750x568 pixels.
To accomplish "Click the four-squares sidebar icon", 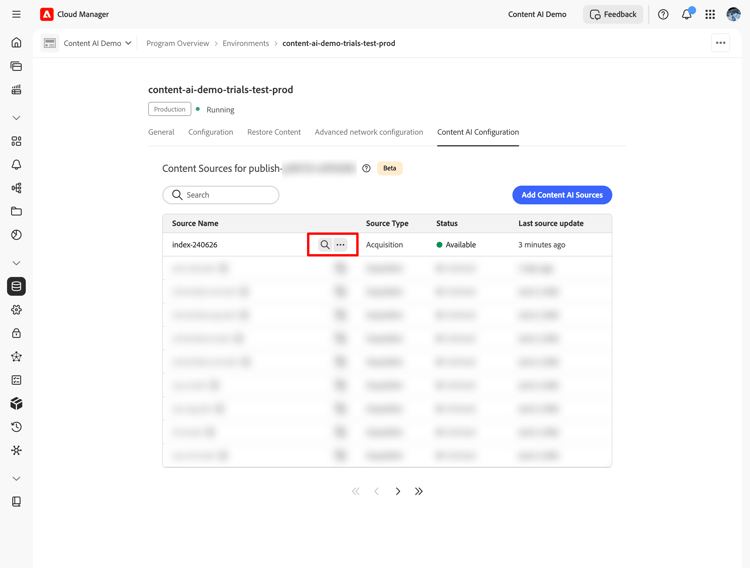I will point(16,141).
